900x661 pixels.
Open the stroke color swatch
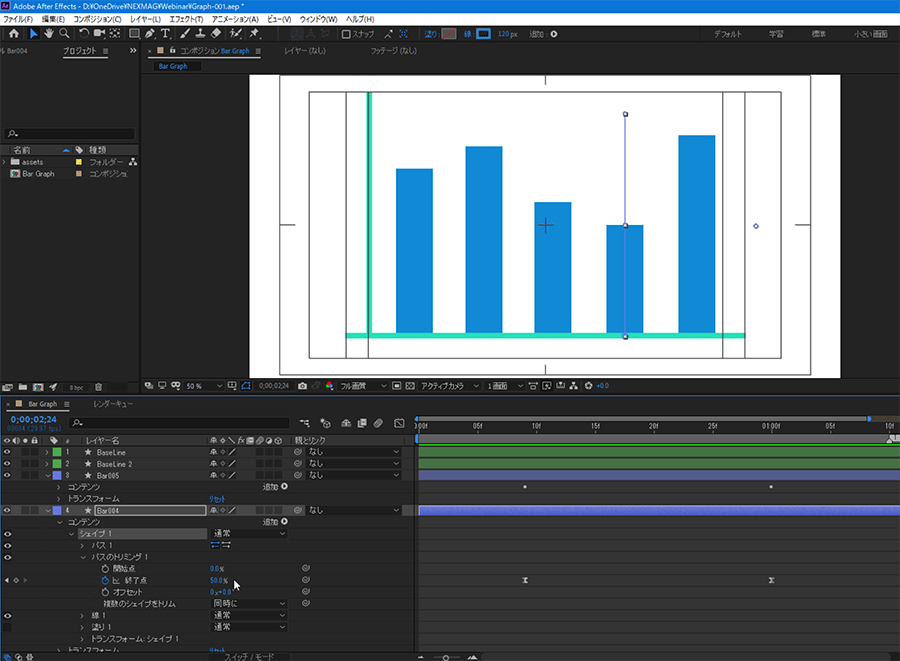(482, 33)
